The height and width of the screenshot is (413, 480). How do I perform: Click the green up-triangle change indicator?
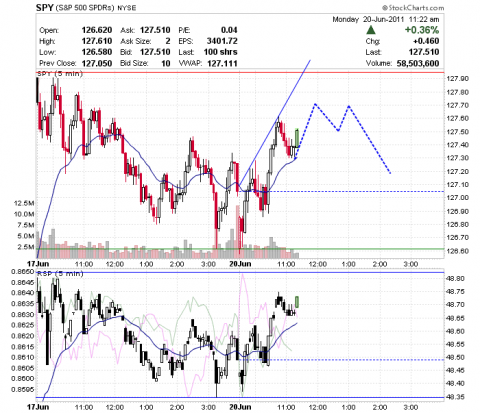371,30
